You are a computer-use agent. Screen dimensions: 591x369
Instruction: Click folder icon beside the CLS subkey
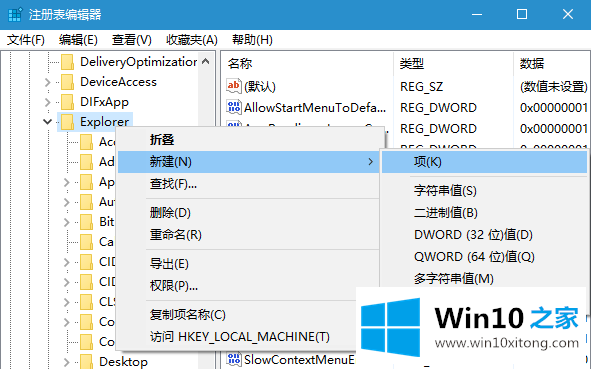[x=86, y=302]
